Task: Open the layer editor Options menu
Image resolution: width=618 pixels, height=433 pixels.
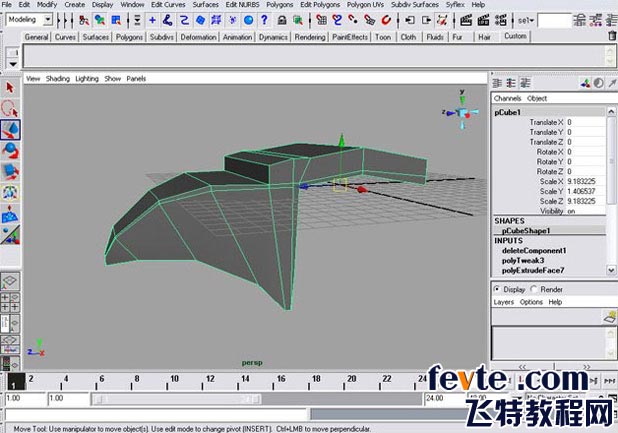Action: (x=531, y=302)
